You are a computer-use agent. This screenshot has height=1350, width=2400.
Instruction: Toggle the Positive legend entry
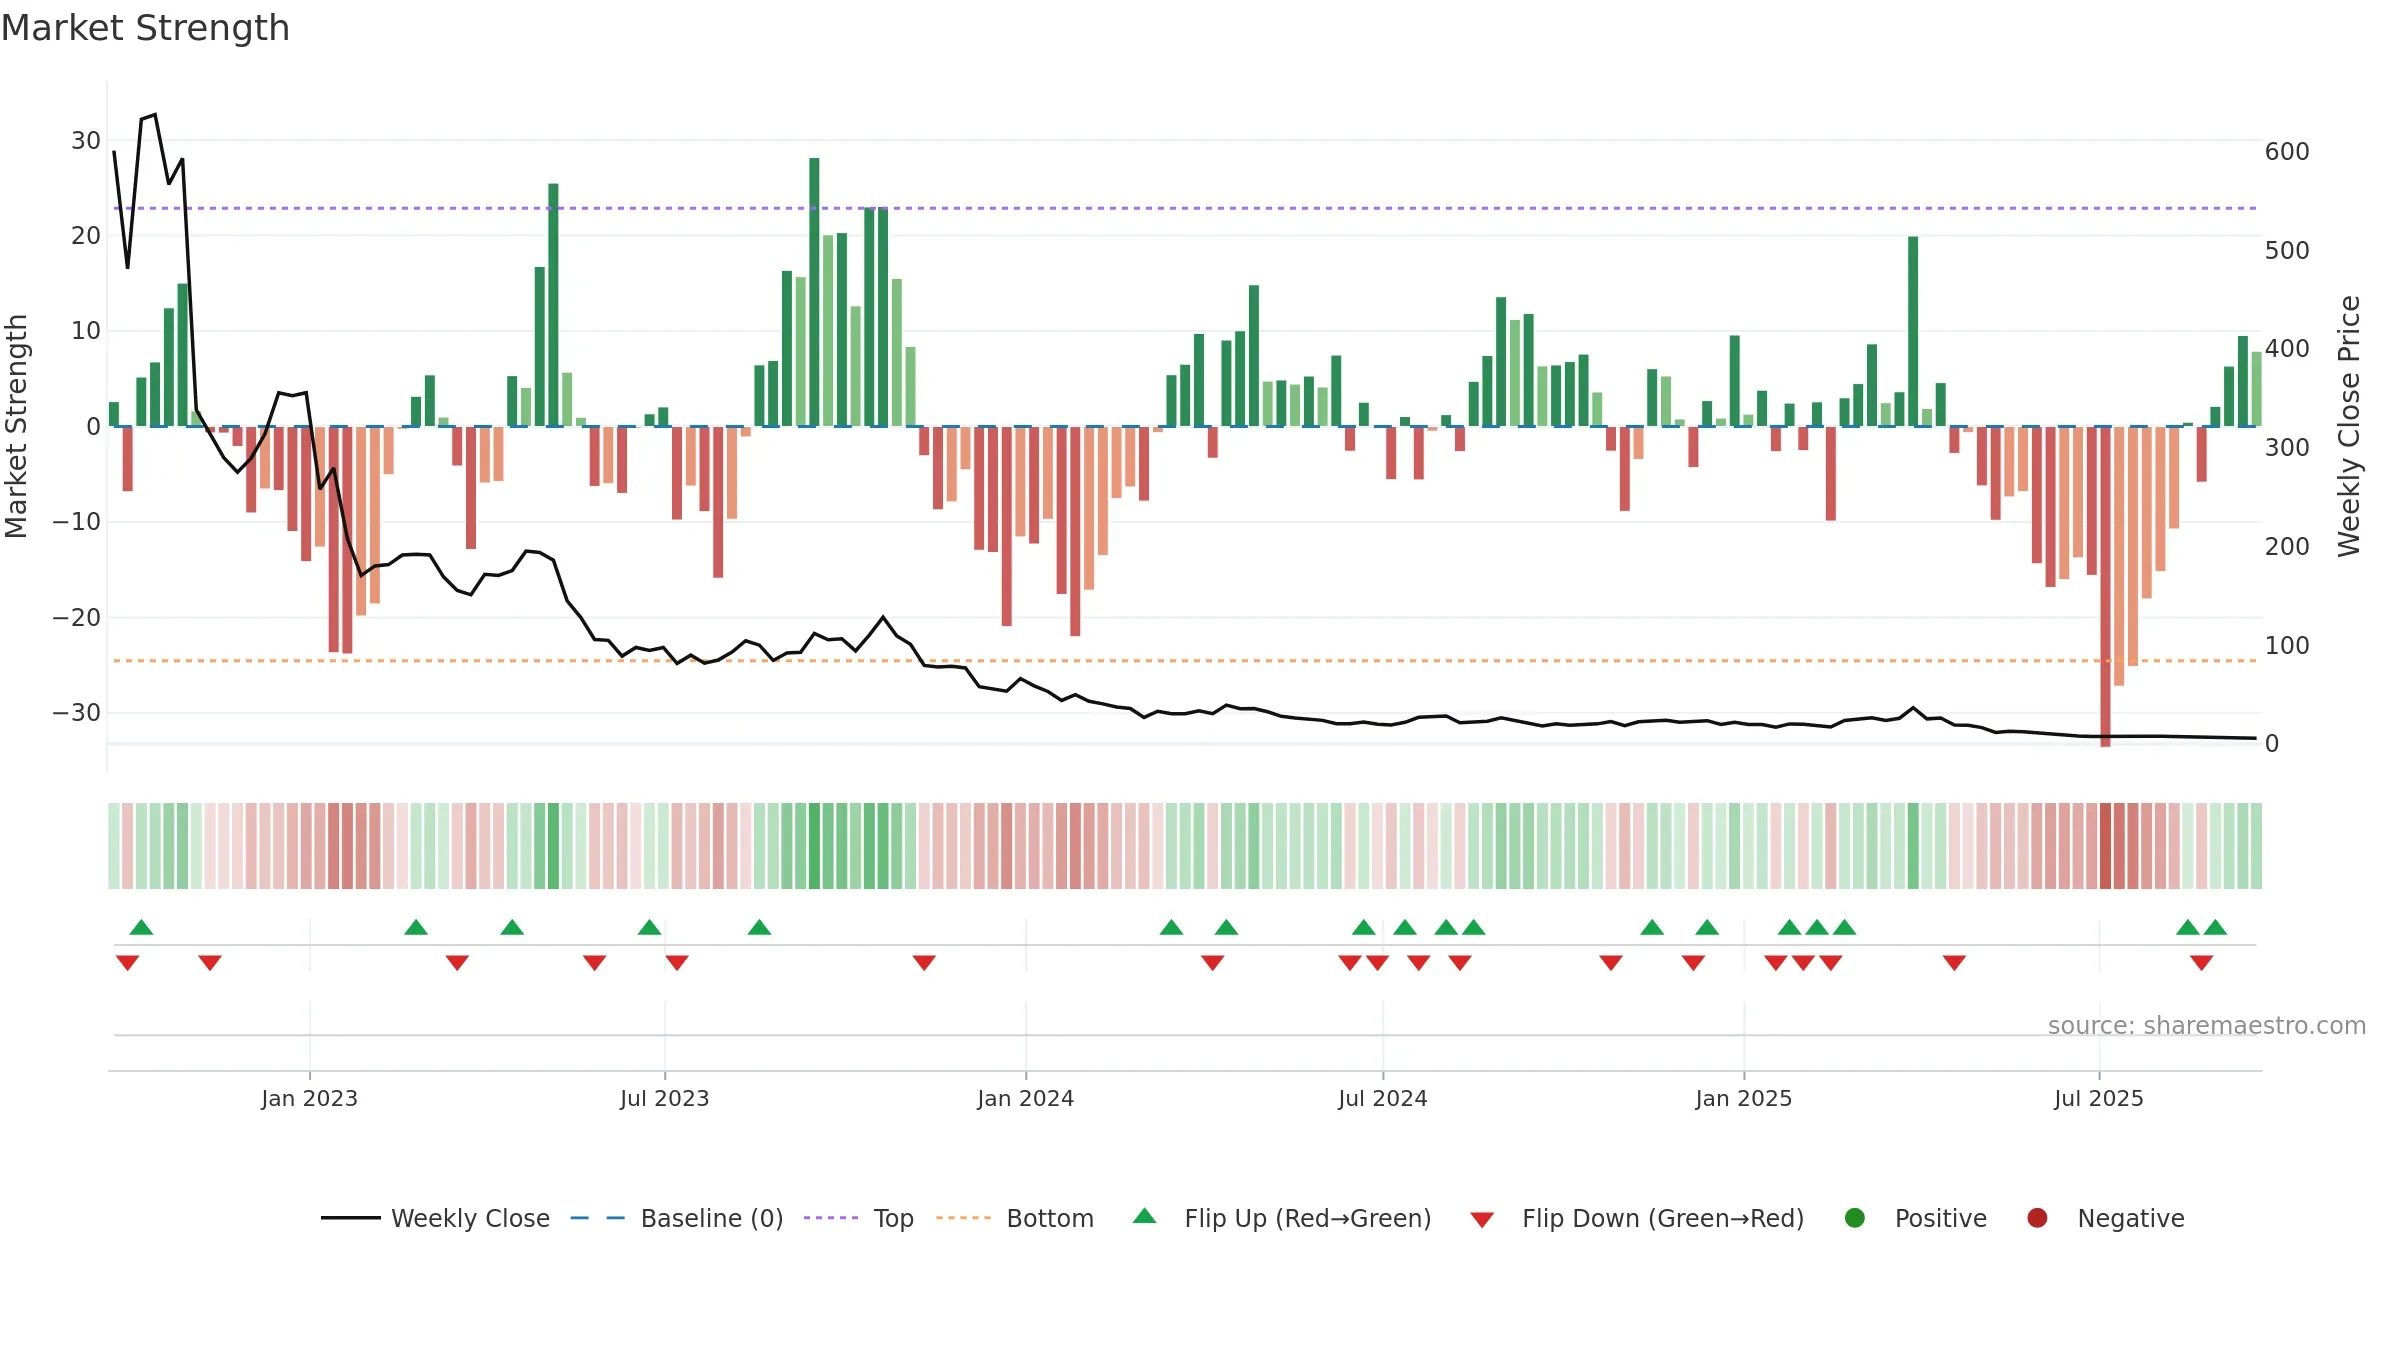[x=1915, y=1218]
